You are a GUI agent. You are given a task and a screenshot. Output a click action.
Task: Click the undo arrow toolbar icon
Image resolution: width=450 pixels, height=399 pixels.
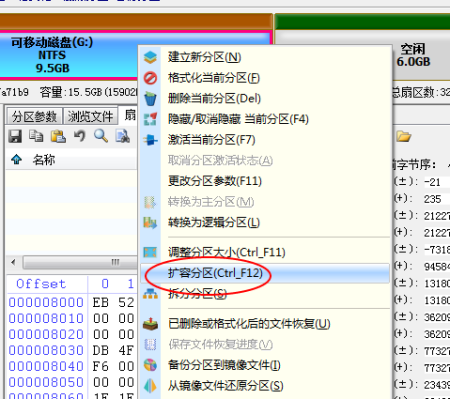(80, 136)
